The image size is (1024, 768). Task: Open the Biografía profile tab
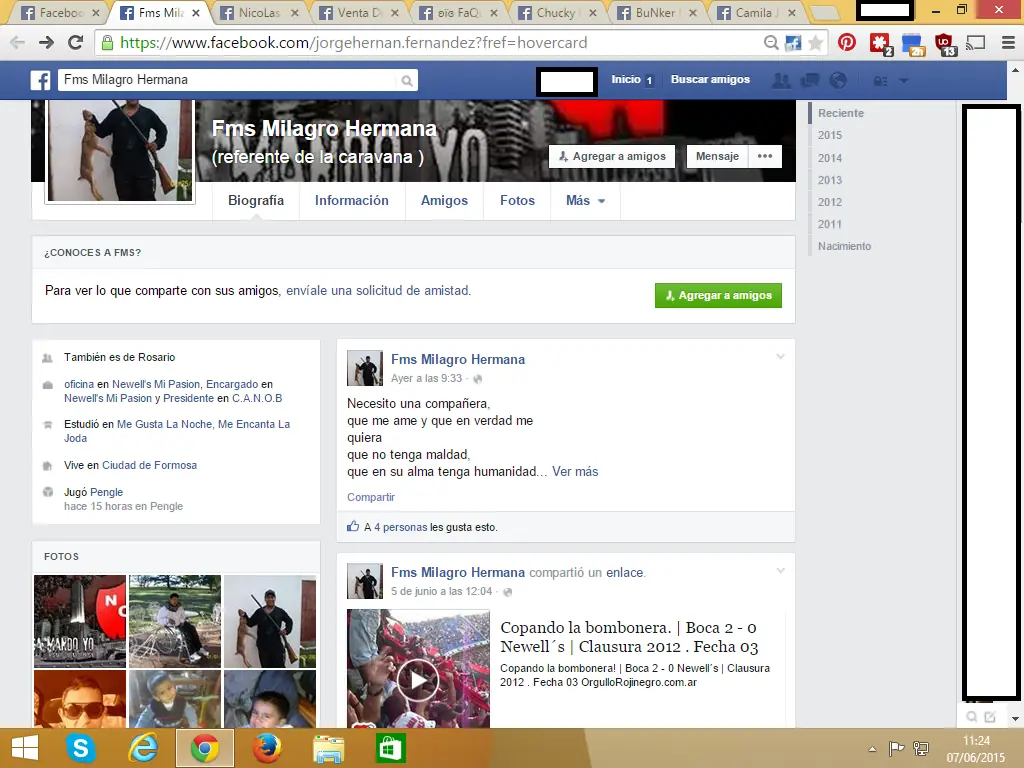click(256, 200)
